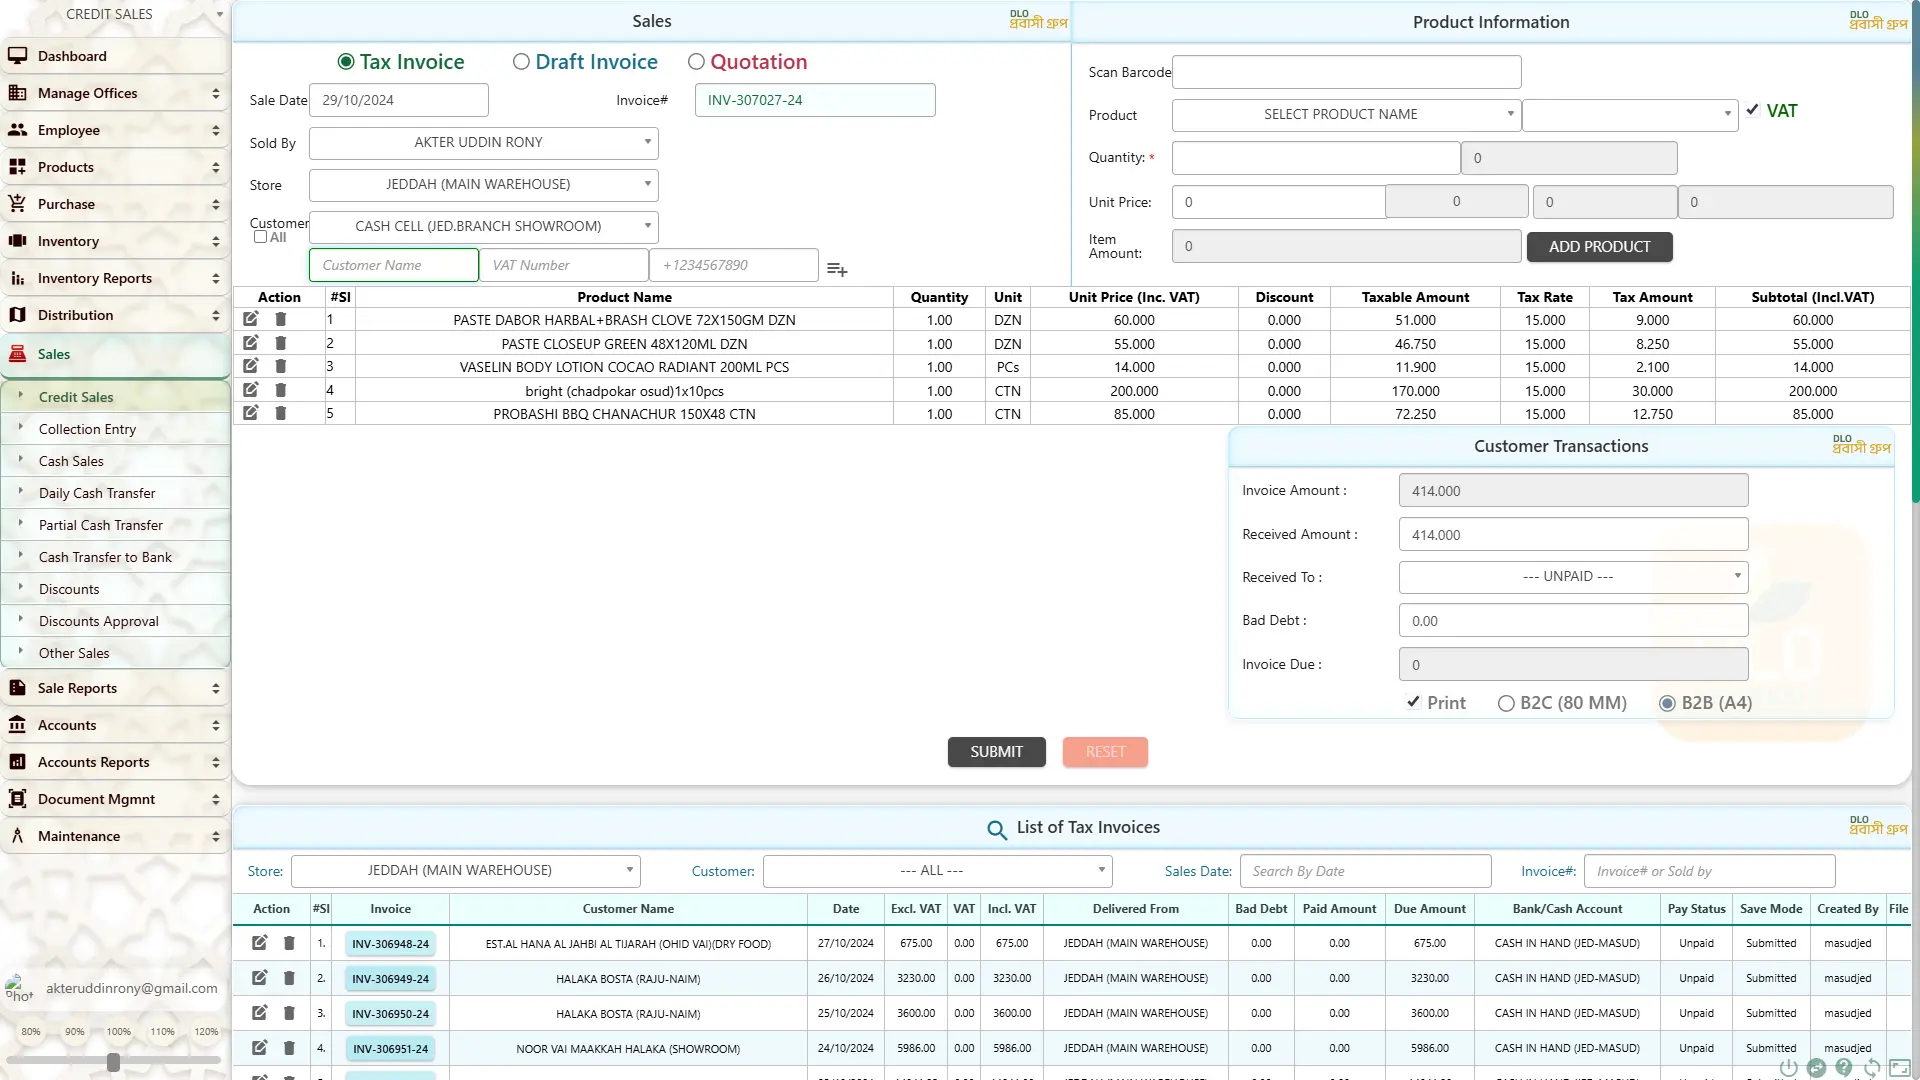Viewport: 1920px width, 1080px height.
Task: Click the ADD PRODUCT button
Action: tap(1599, 247)
